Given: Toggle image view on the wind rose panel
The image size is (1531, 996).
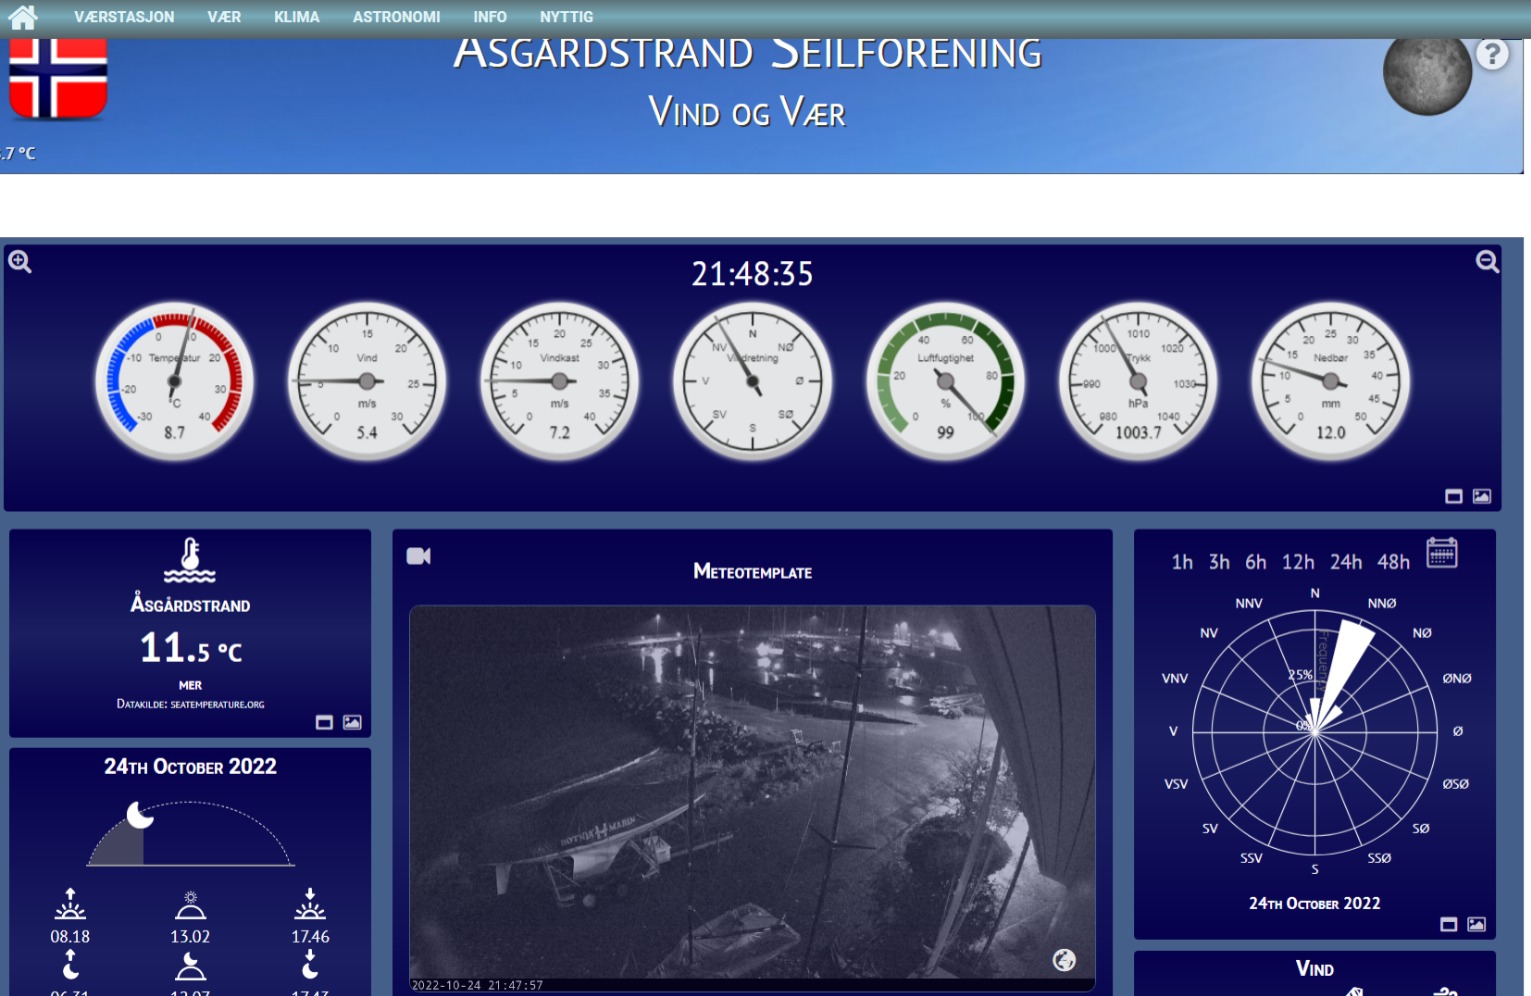Looking at the screenshot, I should tap(1477, 925).
